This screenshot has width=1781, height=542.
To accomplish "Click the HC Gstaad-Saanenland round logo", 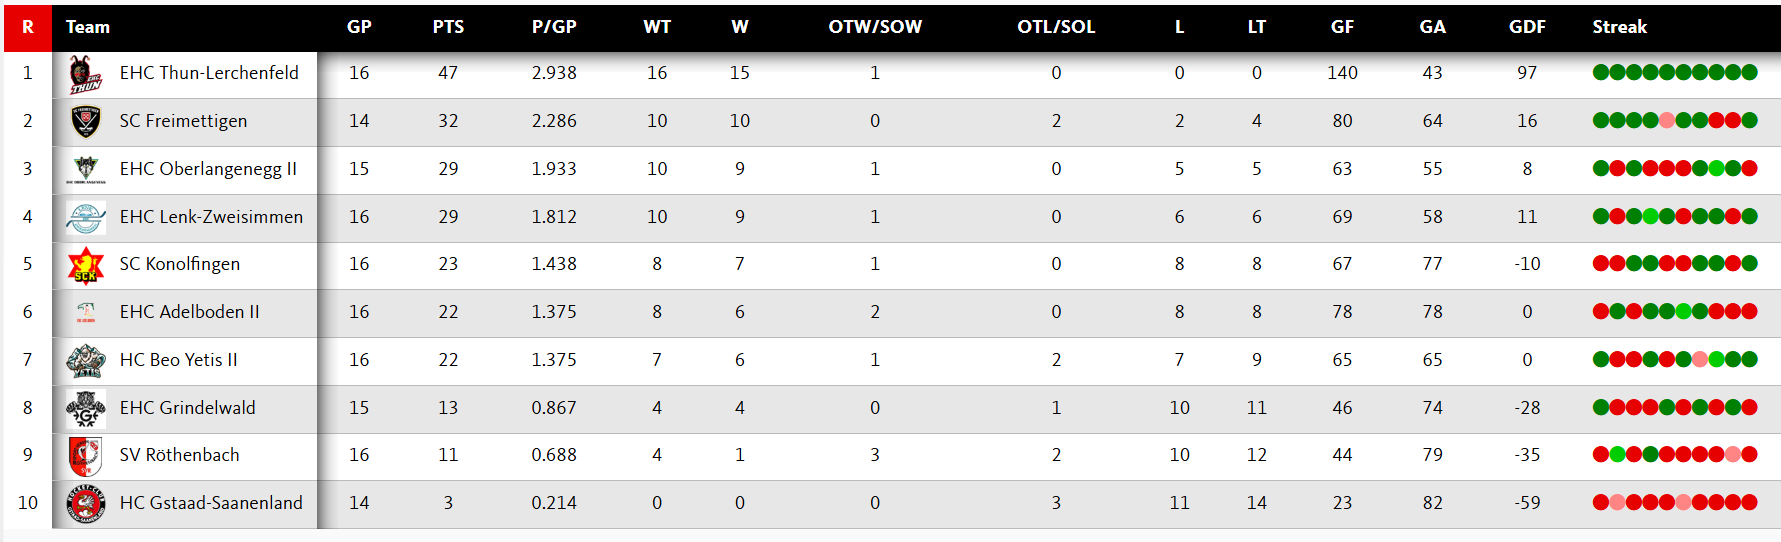I will click(x=86, y=503).
